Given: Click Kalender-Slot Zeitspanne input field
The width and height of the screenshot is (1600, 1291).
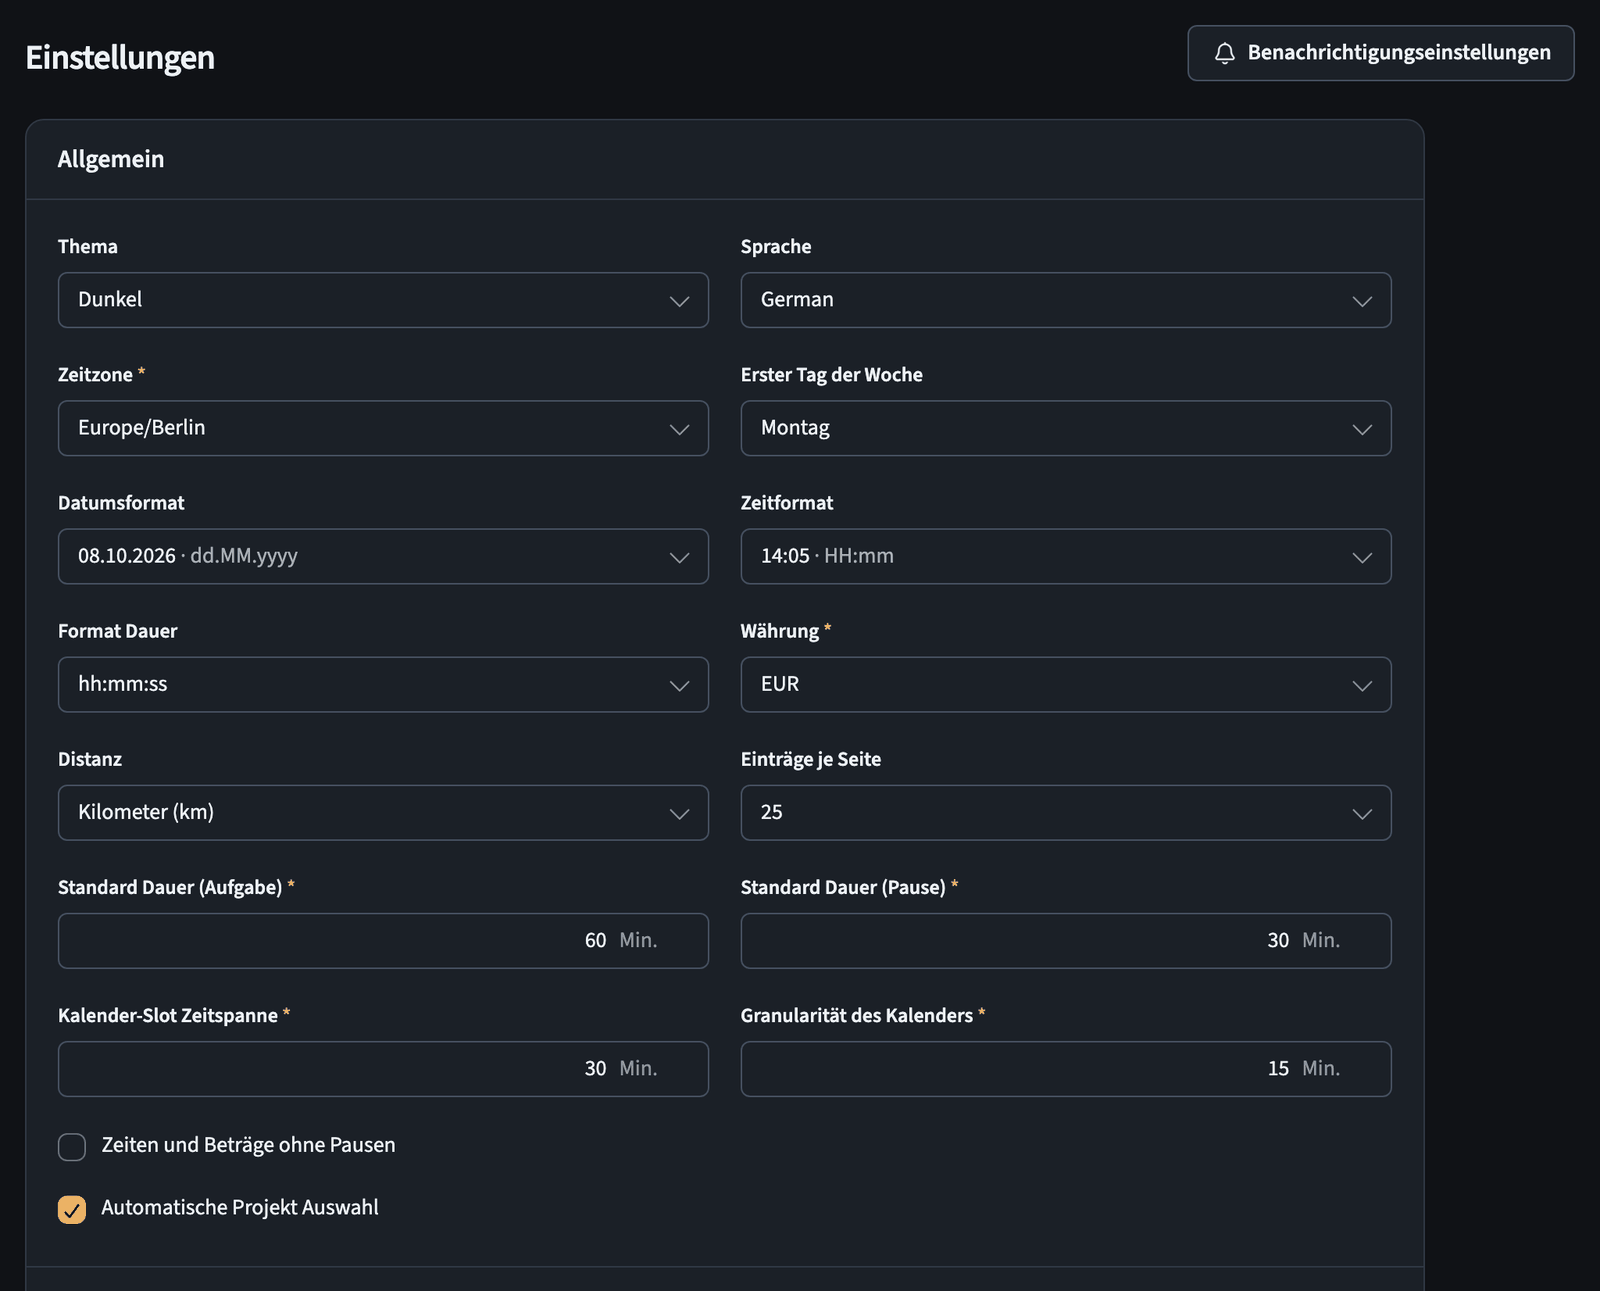Looking at the screenshot, I should [x=383, y=1068].
